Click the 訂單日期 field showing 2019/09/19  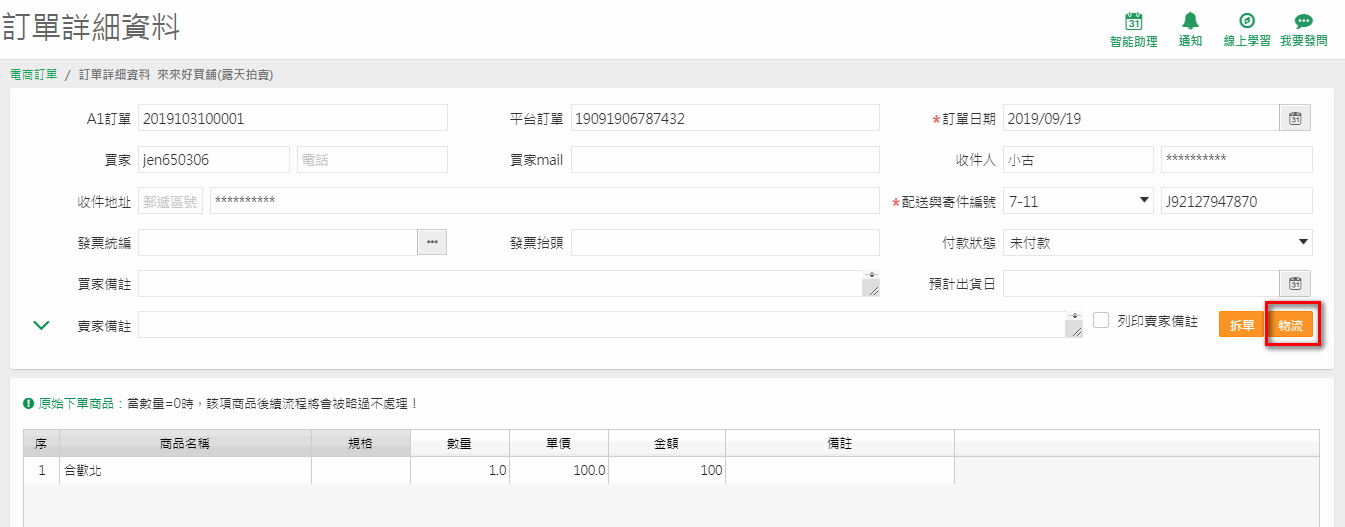[1141, 118]
